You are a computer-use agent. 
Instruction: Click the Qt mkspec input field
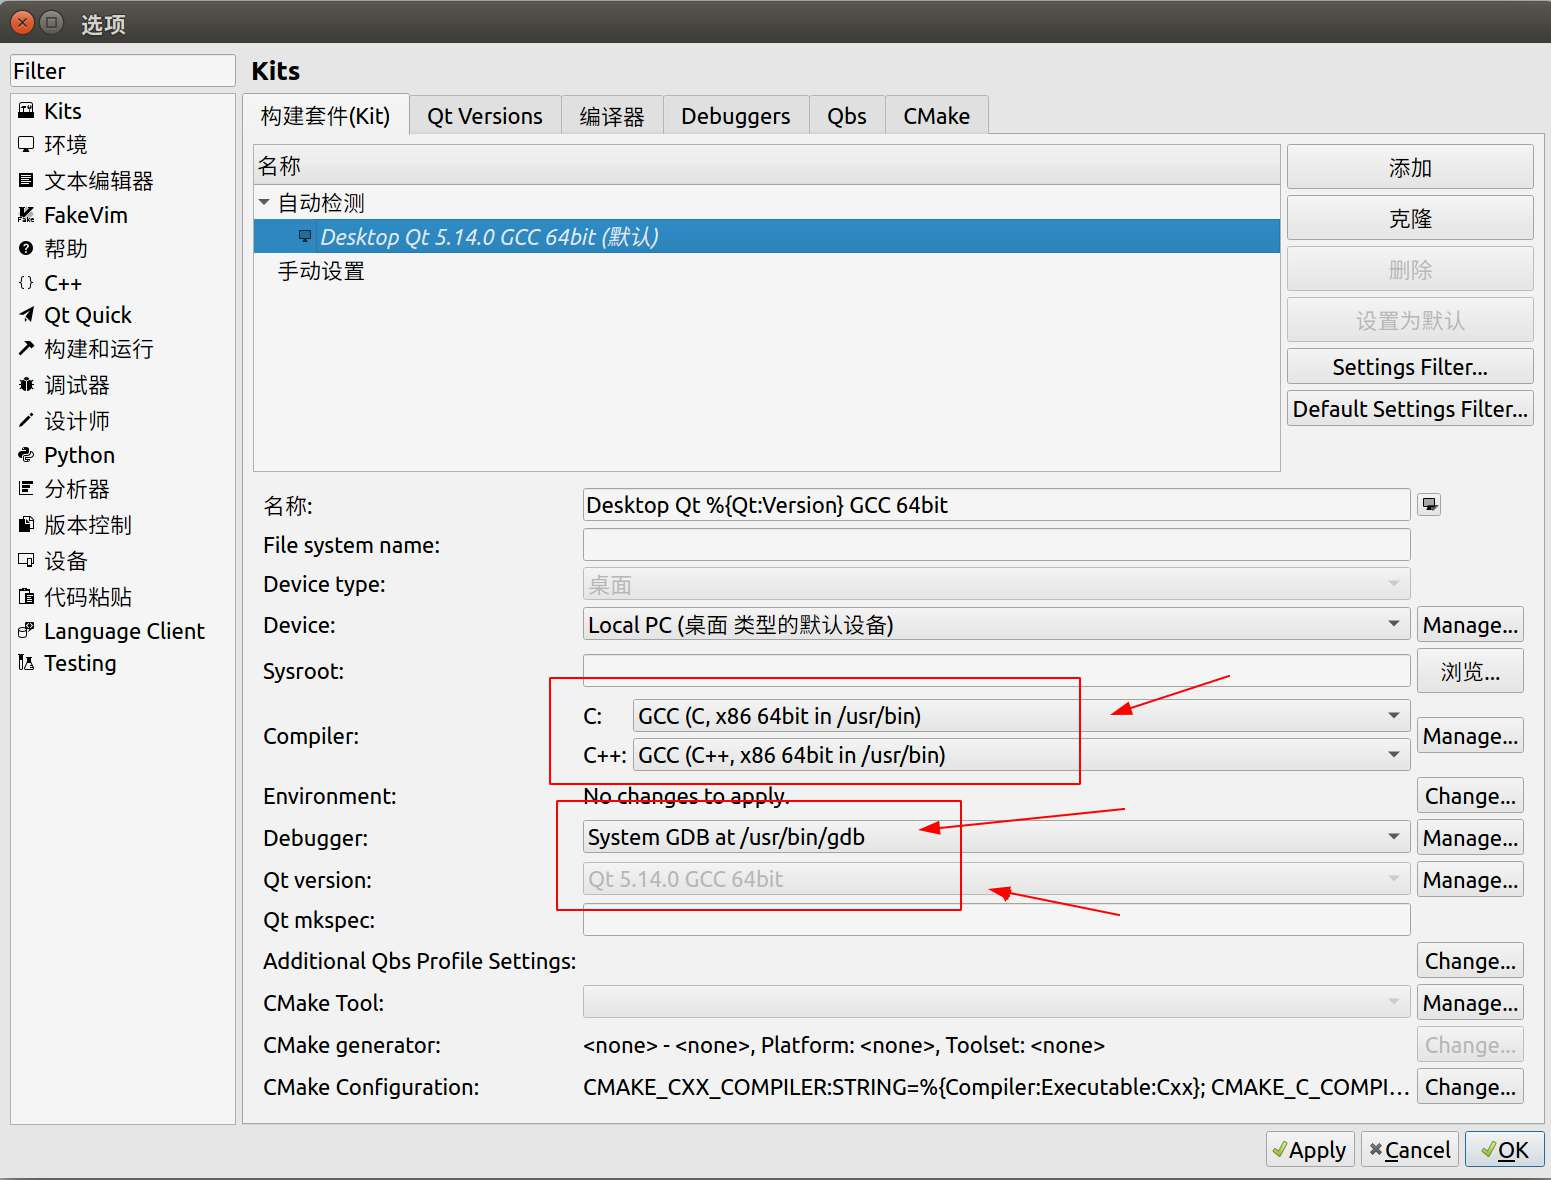pyautogui.click(x=996, y=919)
